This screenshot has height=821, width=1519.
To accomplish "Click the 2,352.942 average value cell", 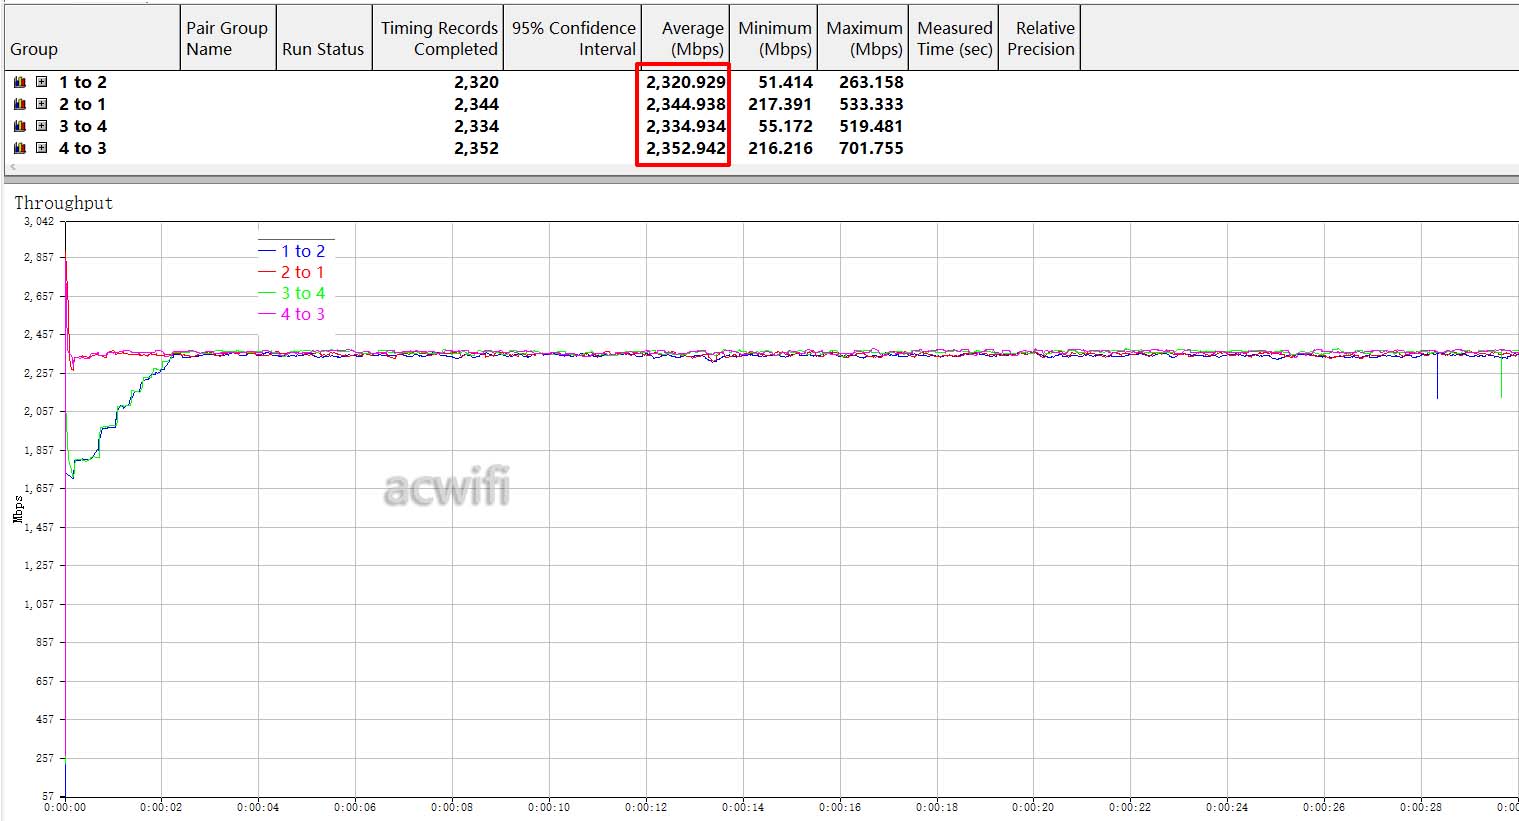I will [x=685, y=148].
